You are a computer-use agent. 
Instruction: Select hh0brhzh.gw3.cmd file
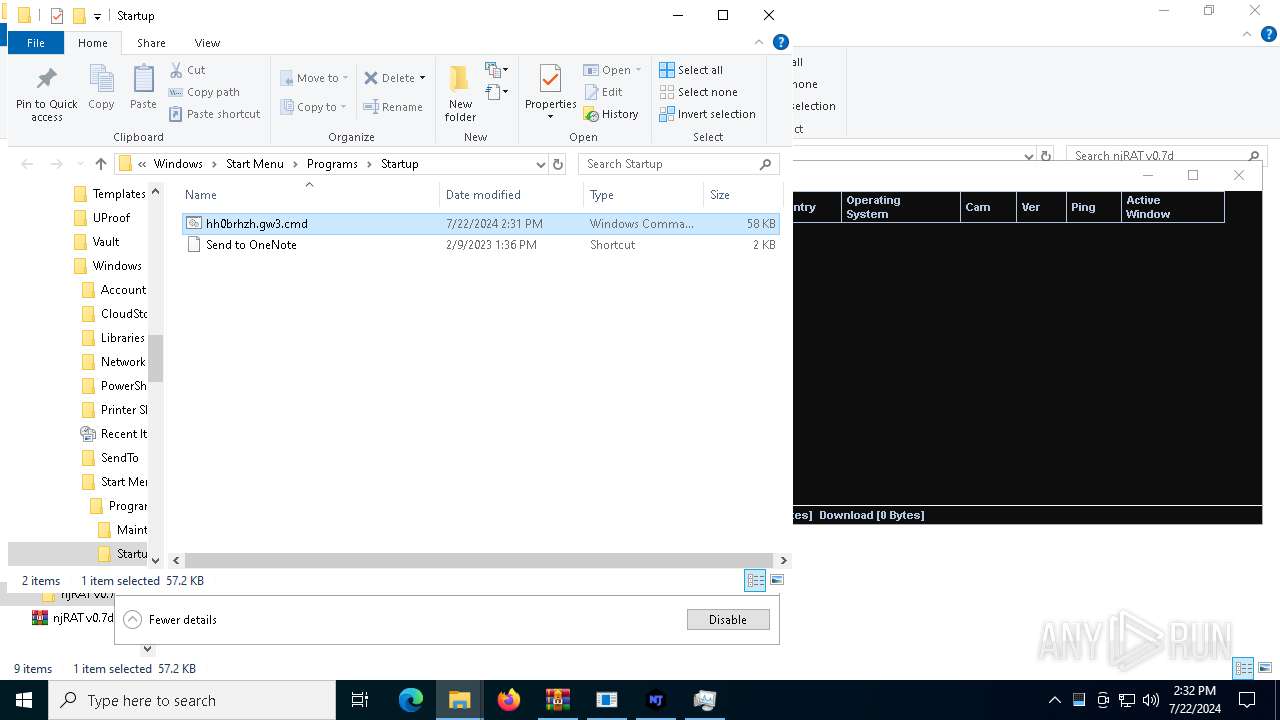481,224
